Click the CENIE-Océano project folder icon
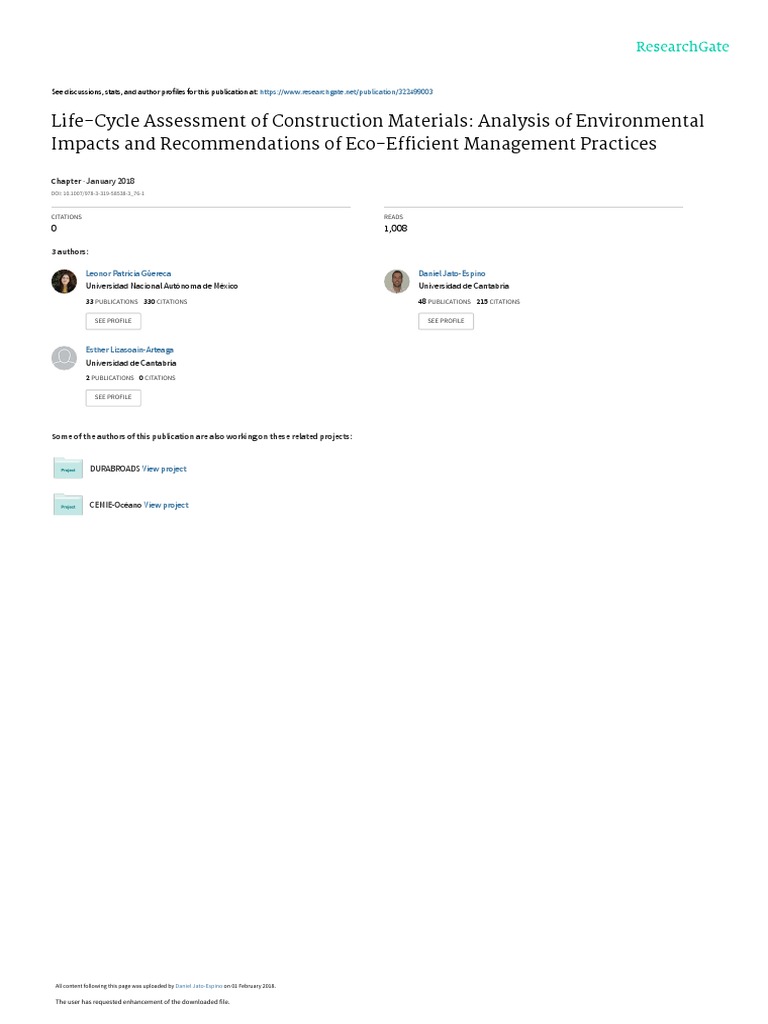The width and height of the screenshot is (768, 1024). 68,505
